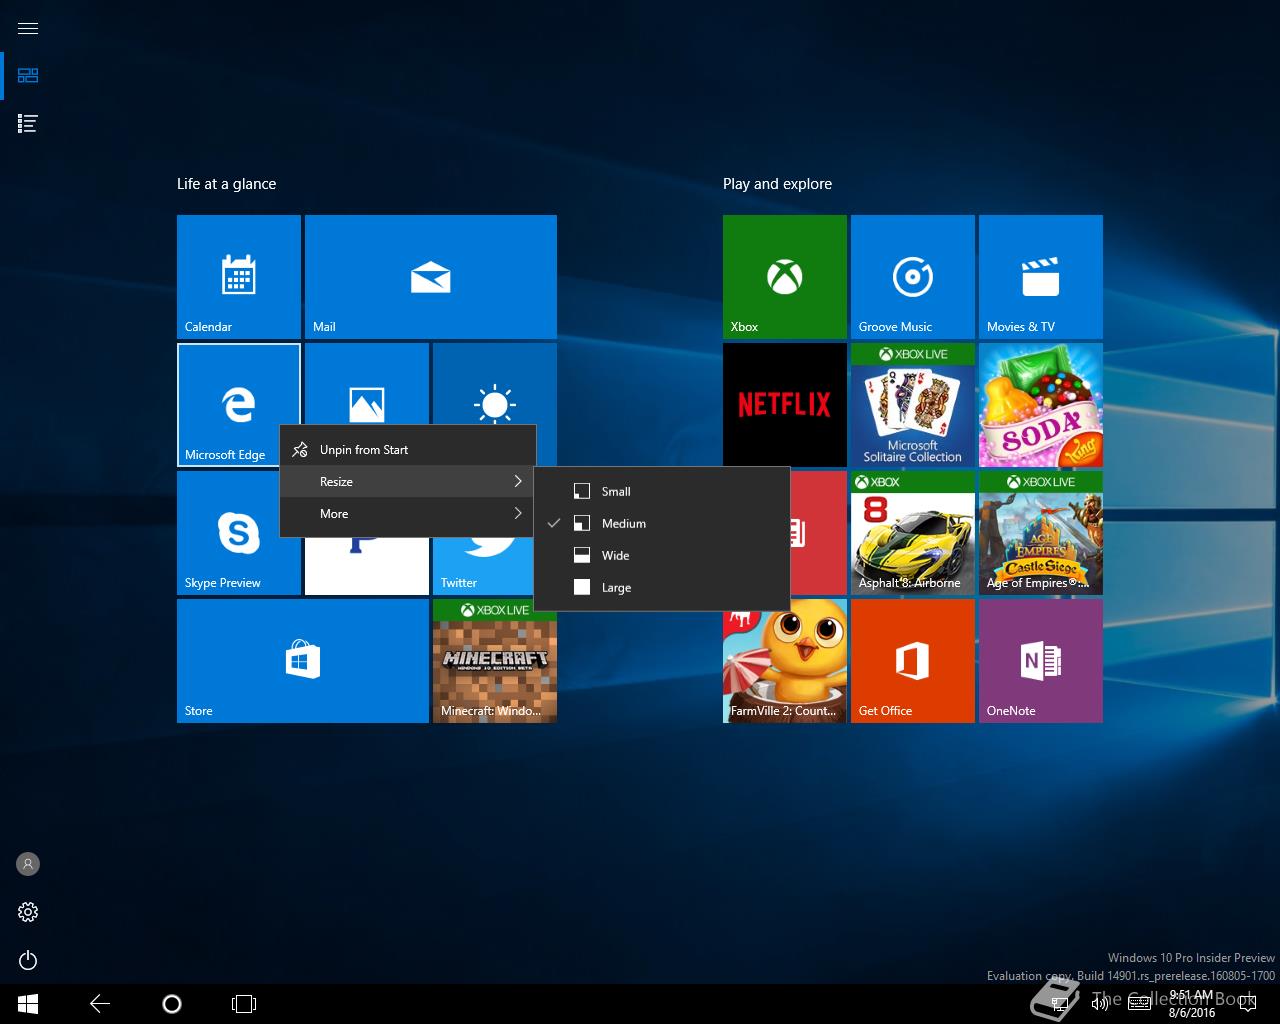Open Microsoft Solitaire Collection tile
Viewport: 1280px width, 1024px height.
point(913,405)
